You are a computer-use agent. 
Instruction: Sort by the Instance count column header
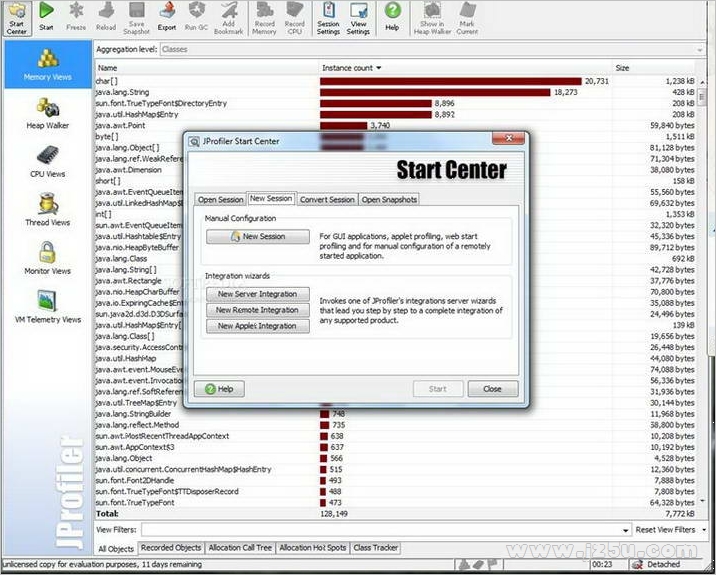(x=466, y=68)
